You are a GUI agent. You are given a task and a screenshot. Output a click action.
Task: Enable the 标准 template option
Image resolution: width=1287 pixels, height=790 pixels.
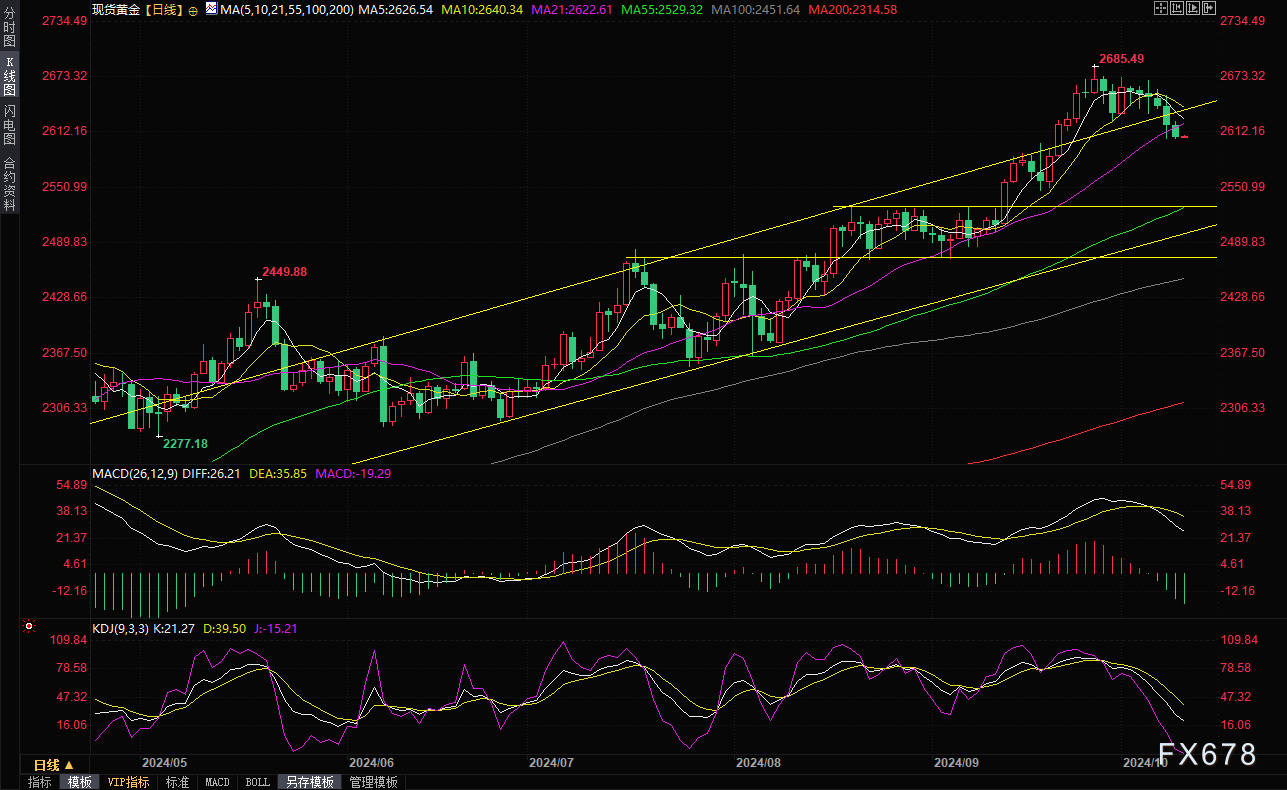[177, 782]
